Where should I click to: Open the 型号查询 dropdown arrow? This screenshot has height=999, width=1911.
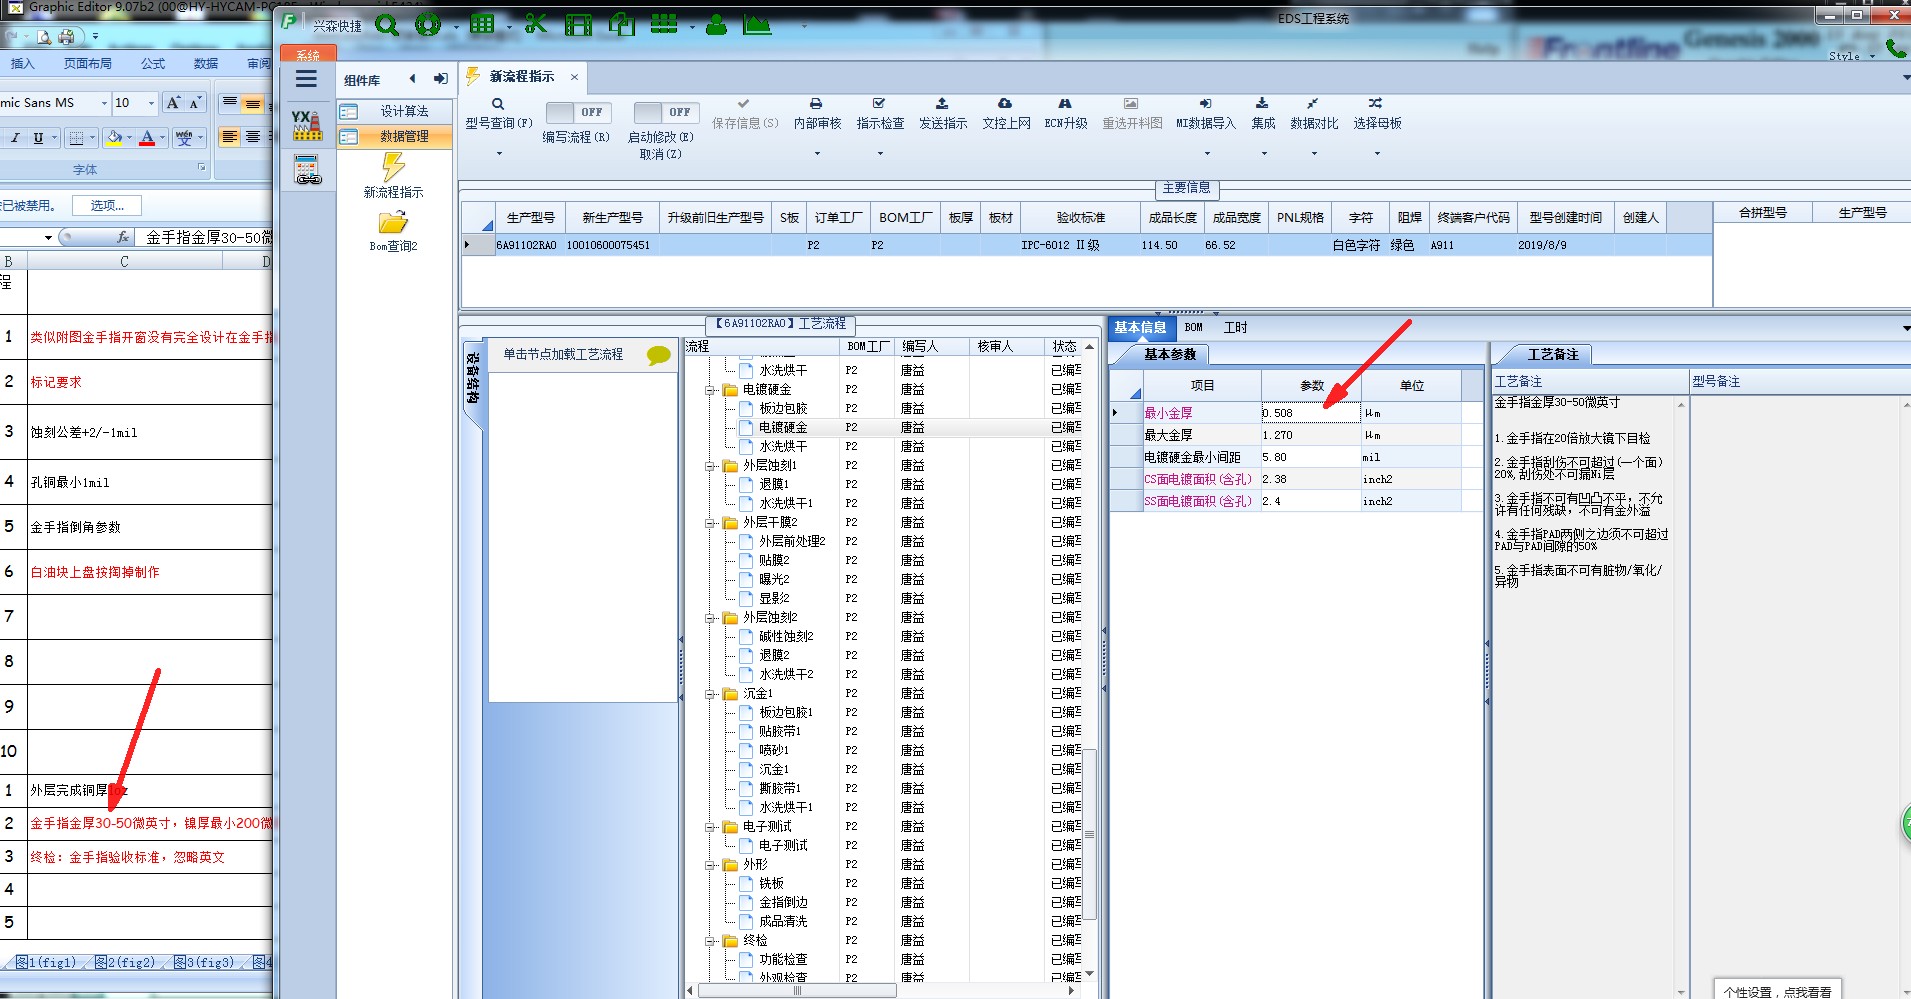[498, 153]
